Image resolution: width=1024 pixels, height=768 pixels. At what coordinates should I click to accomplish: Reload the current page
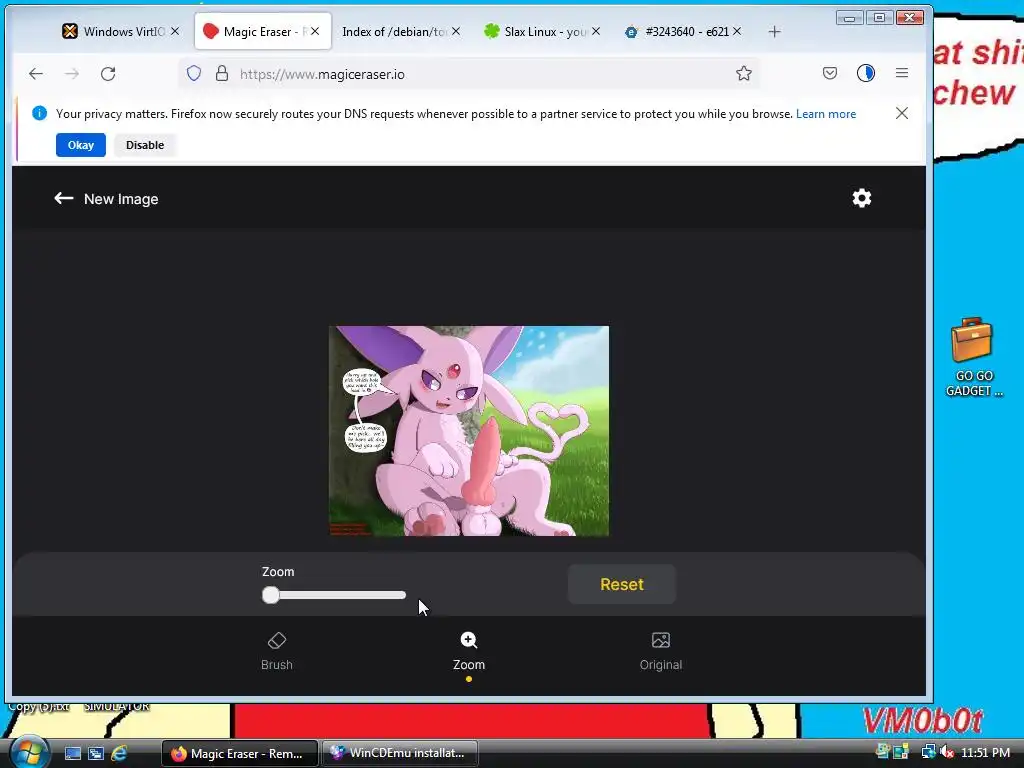click(x=108, y=74)
